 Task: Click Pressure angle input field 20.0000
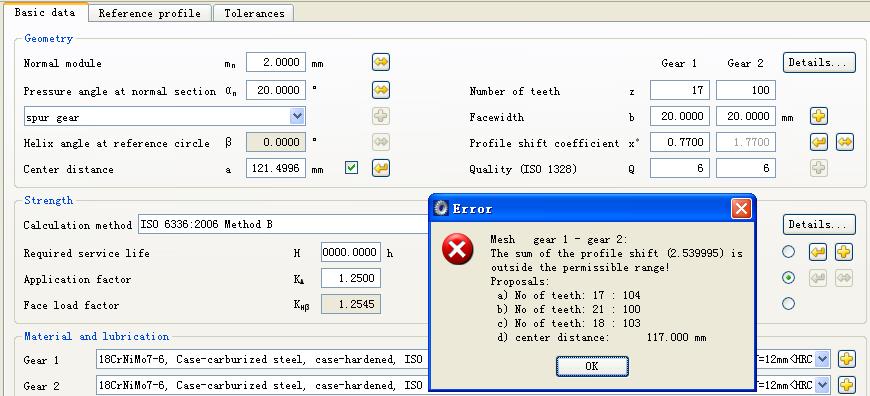(x=276, y=90)
